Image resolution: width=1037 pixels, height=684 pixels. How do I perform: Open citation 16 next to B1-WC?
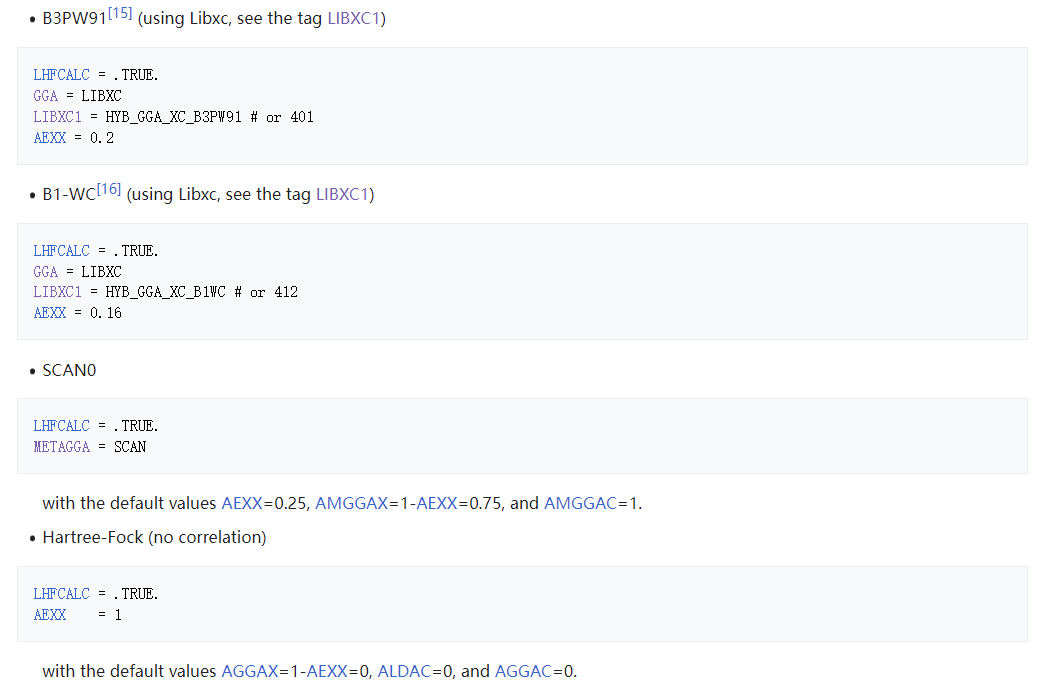click(x=109, y=188)
